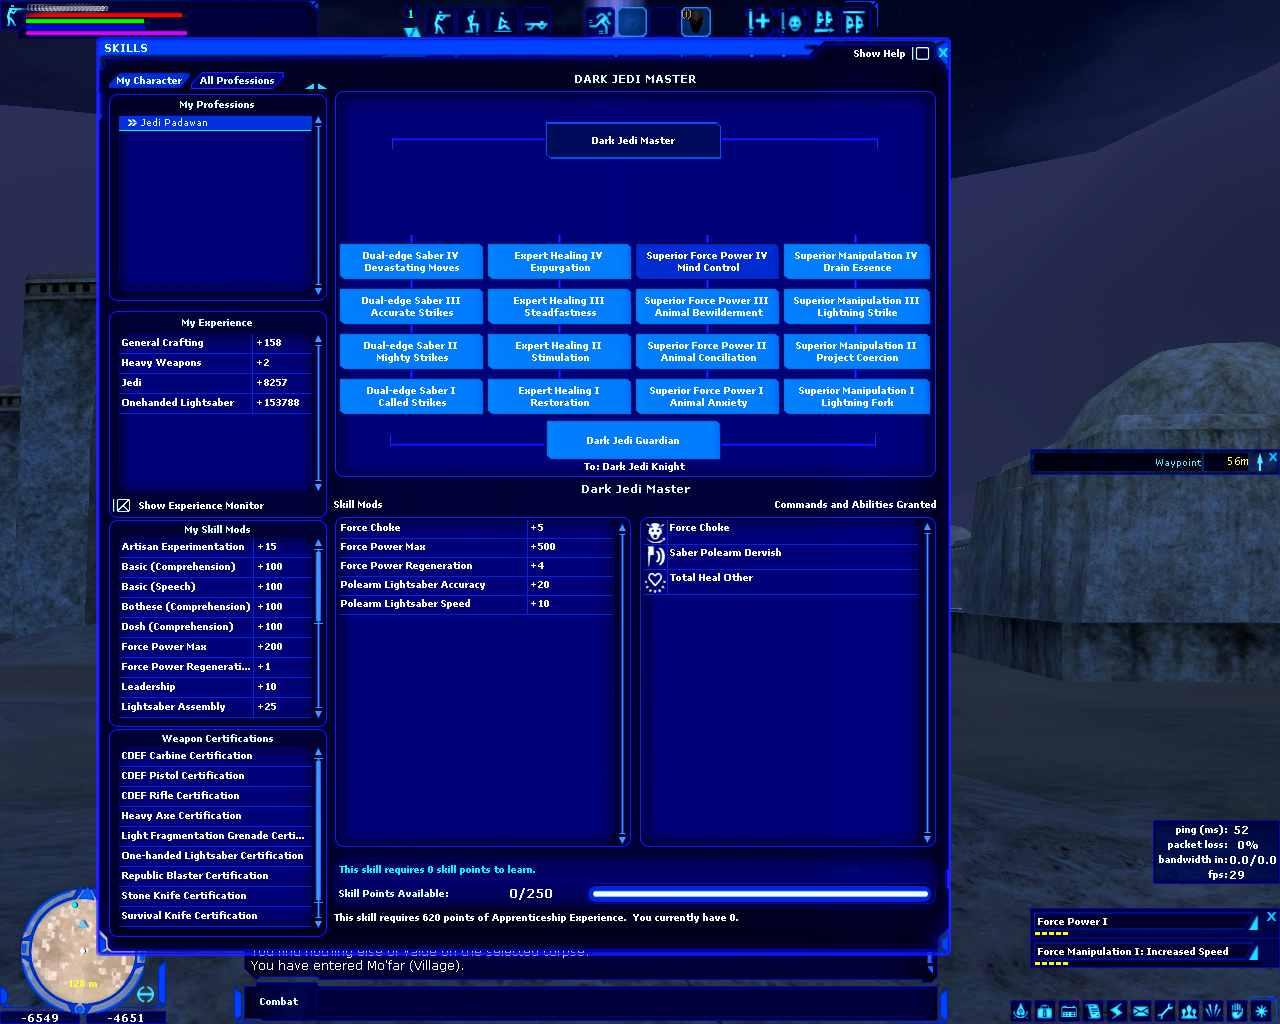
Task: Click the Onehanded Lightsaber experience row
Action: [x=215, y=403]
